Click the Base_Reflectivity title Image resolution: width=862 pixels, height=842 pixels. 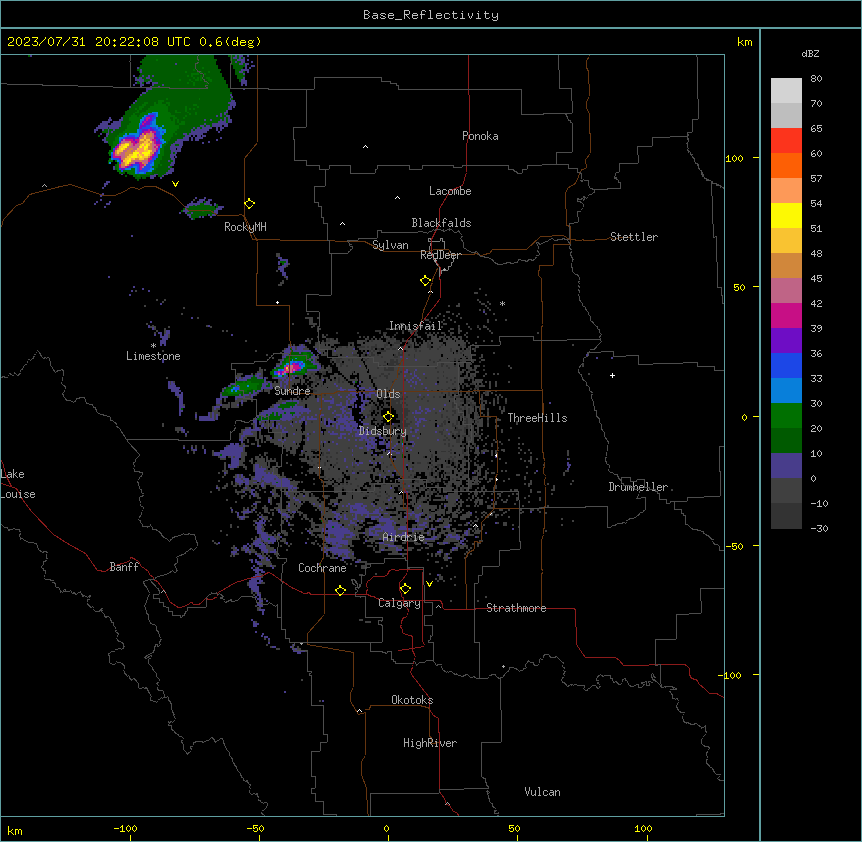coord(431,15)
